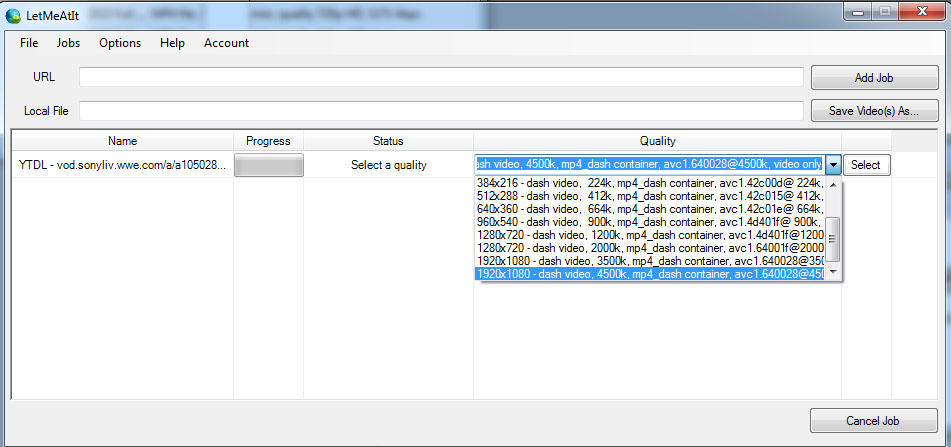The image size is (951, 447).
Task: Choose the 640x360 664k quality option
Action: click(x=650, y=209)
